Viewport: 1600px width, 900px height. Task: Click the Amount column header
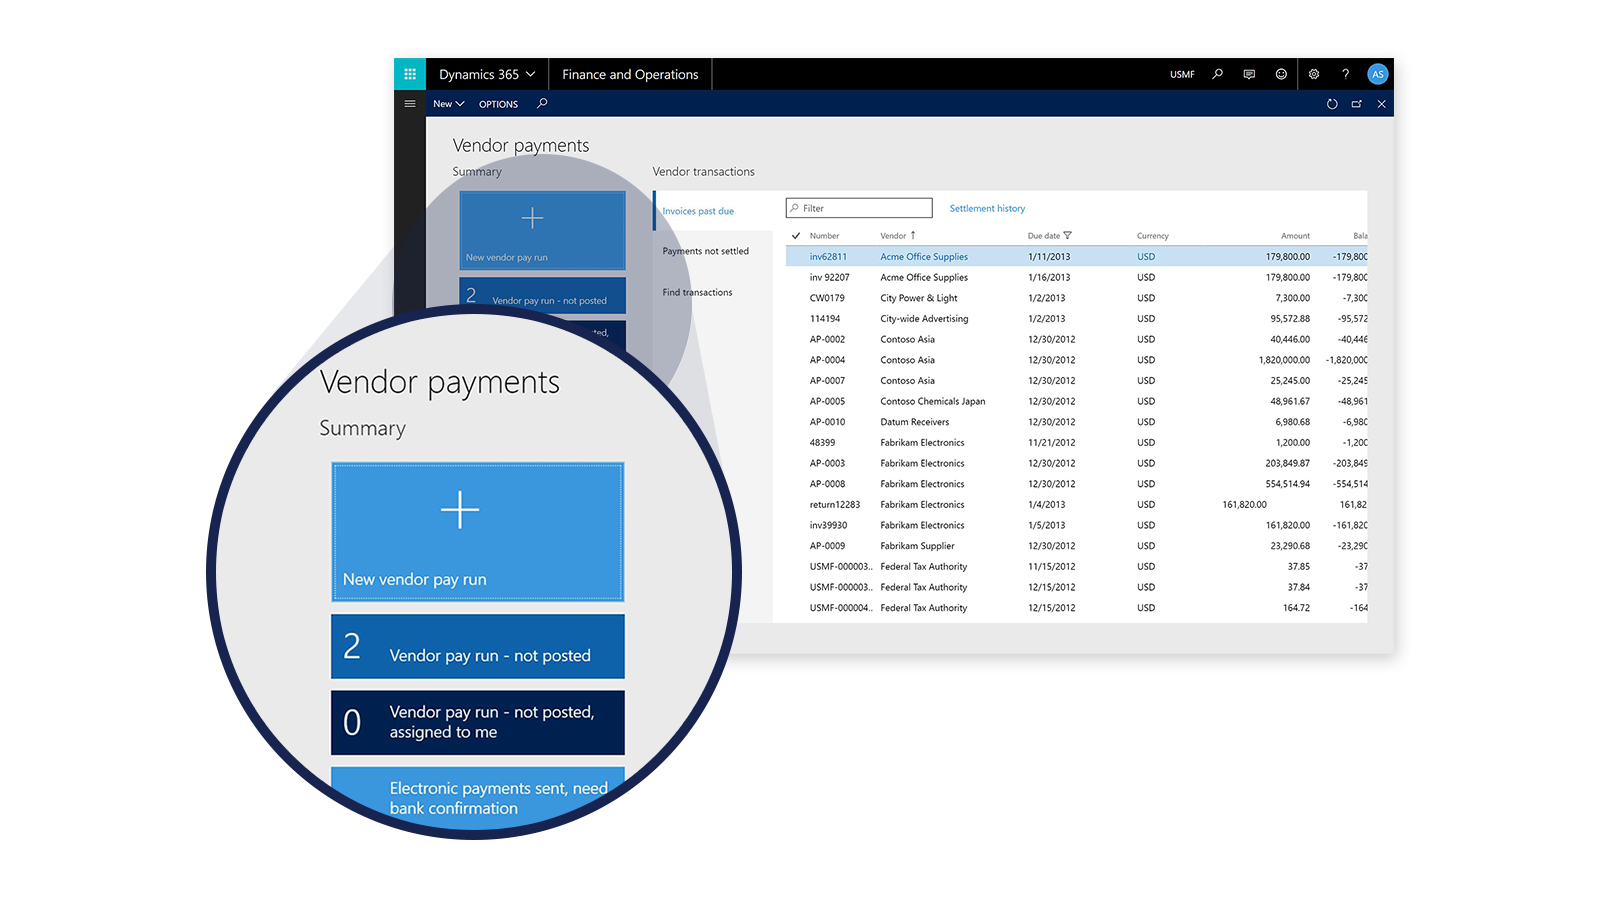tap(1295, 236)
